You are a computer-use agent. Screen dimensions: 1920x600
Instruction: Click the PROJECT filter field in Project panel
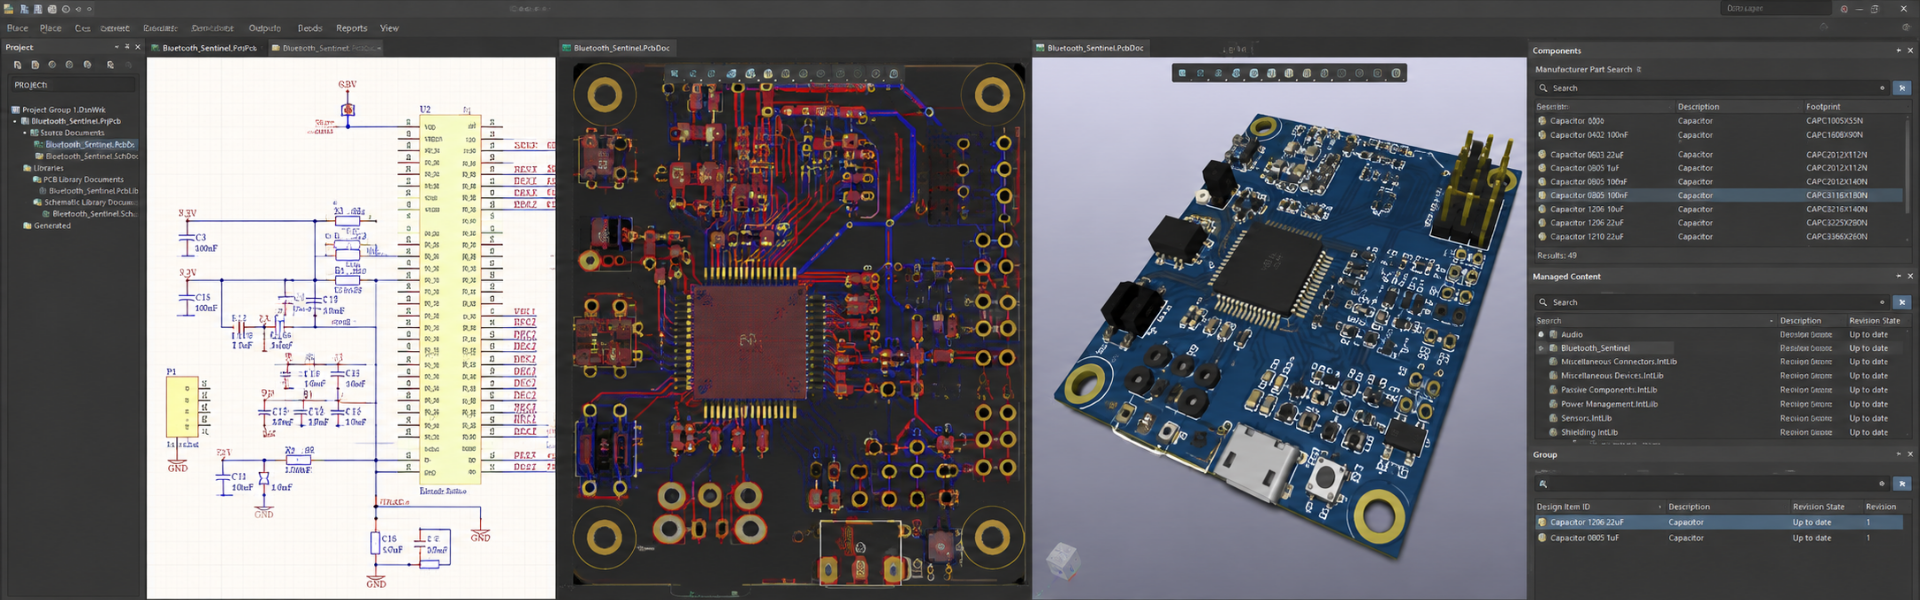click(x=72, y=85)
